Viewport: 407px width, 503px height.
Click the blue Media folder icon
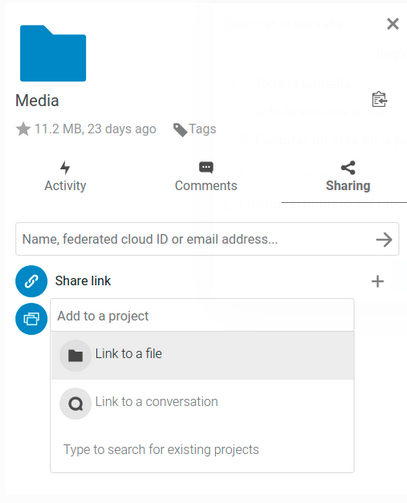(x=53, y=53)
